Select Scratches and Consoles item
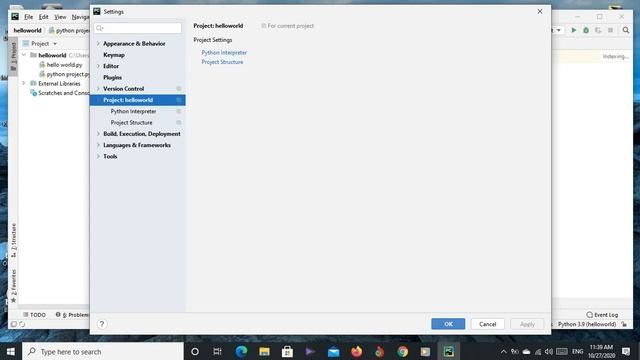640x360 pixels. coord(60,93)
